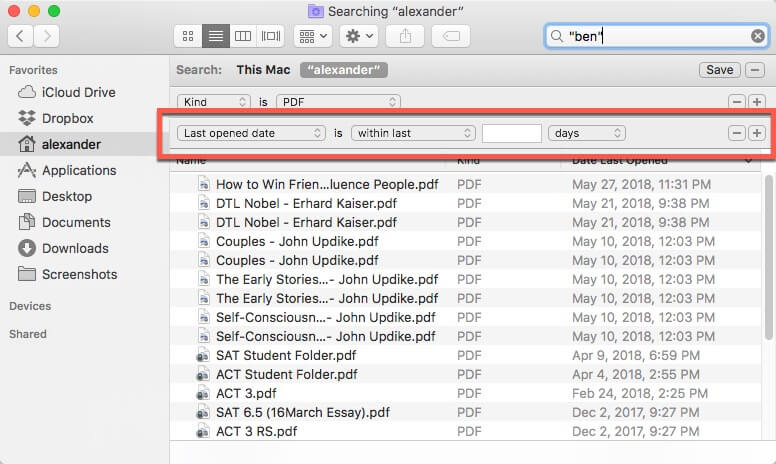Click the Shared sidebar heading
Image resolution: width=776 pixels, height=464 pixels.
(x=28, y=334)
